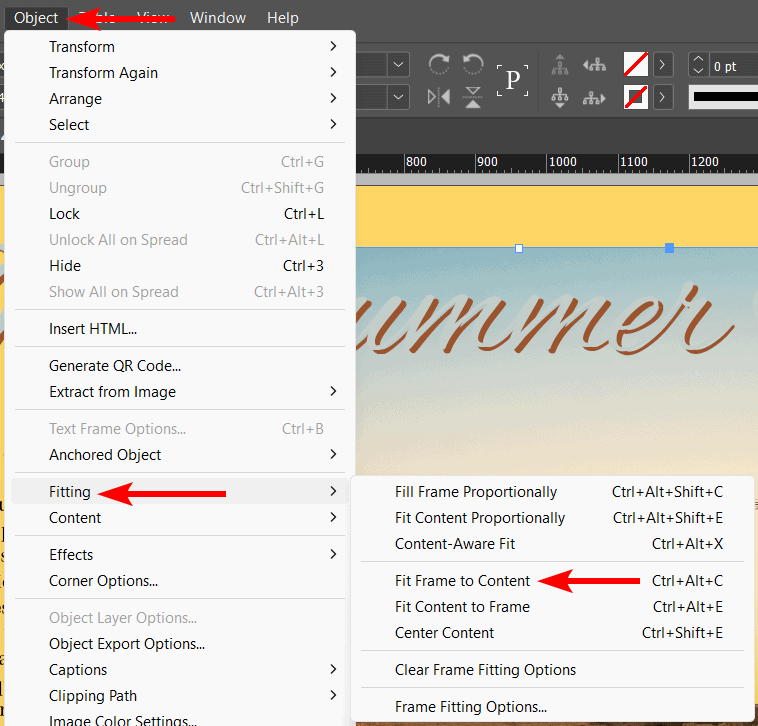Screen dimensions: 758x726
Task: Open the Effects submenu
Action: [x=71, y=555]
